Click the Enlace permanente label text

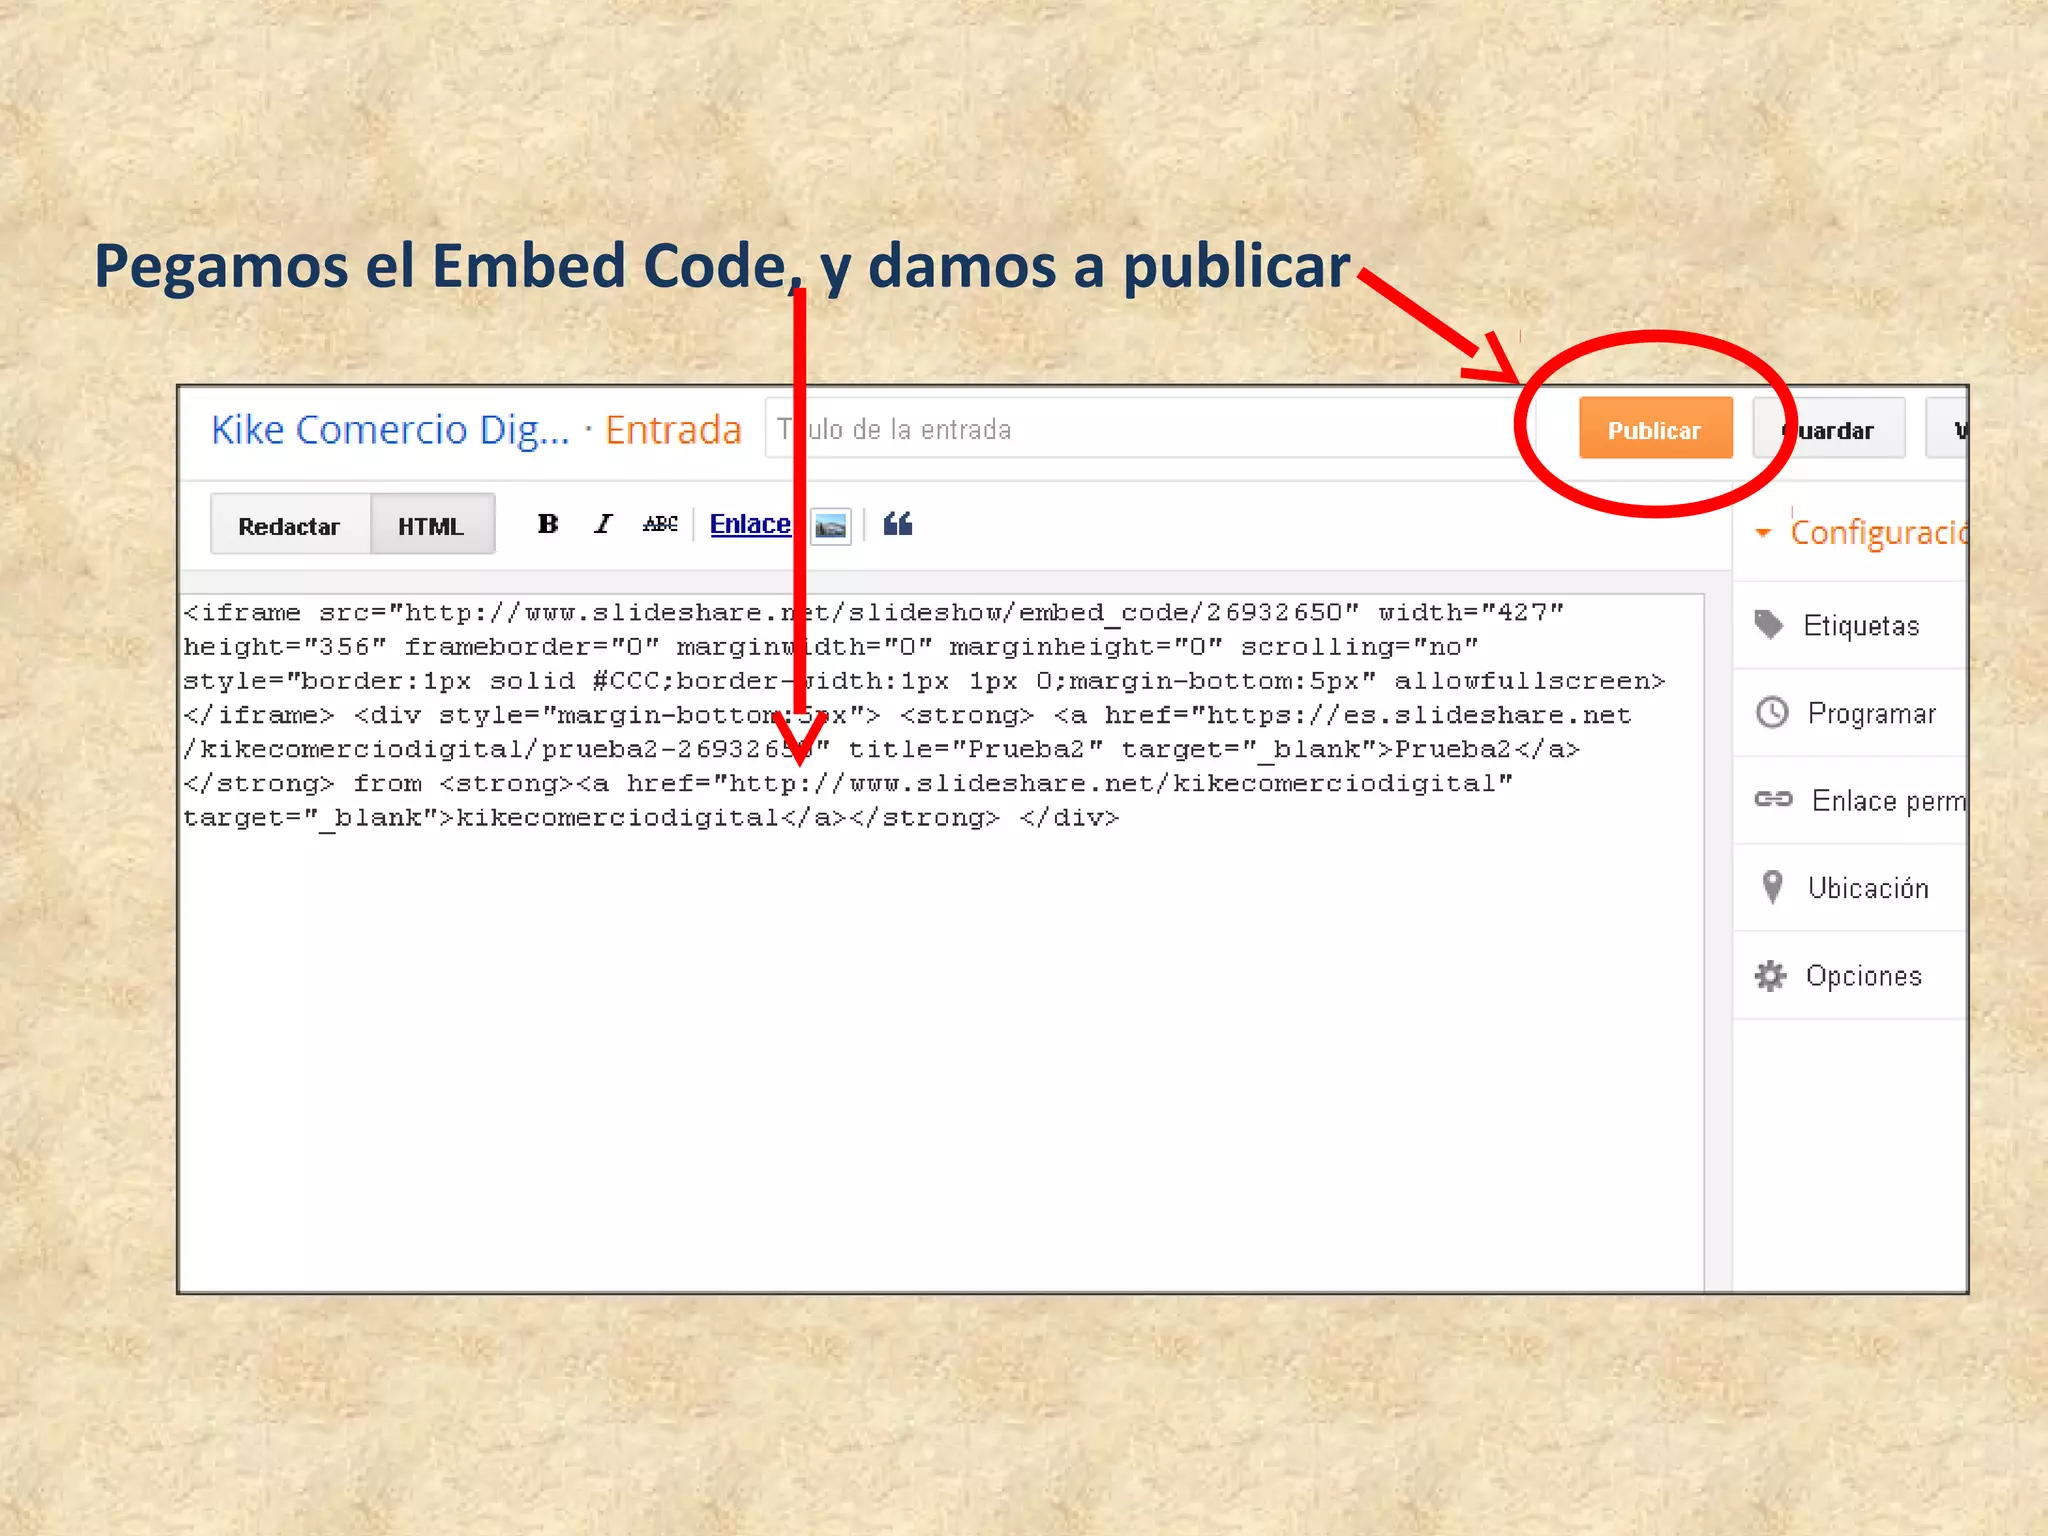(x=1889, y=800)
